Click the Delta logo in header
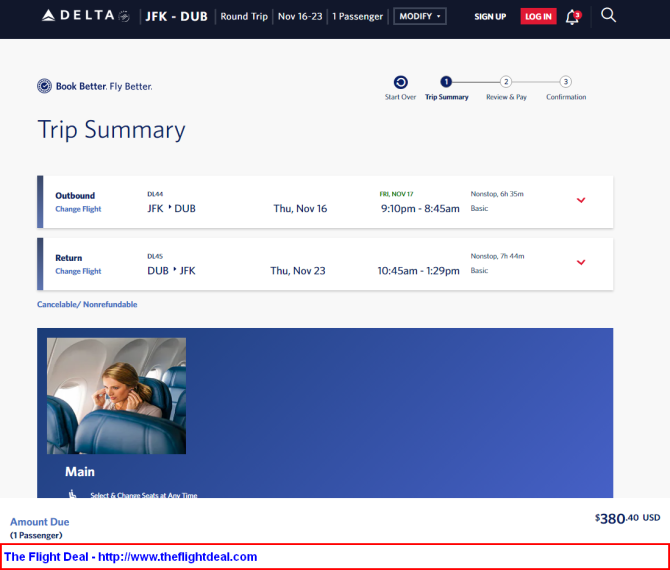This screenshot has height=570, width=670. 85,16
